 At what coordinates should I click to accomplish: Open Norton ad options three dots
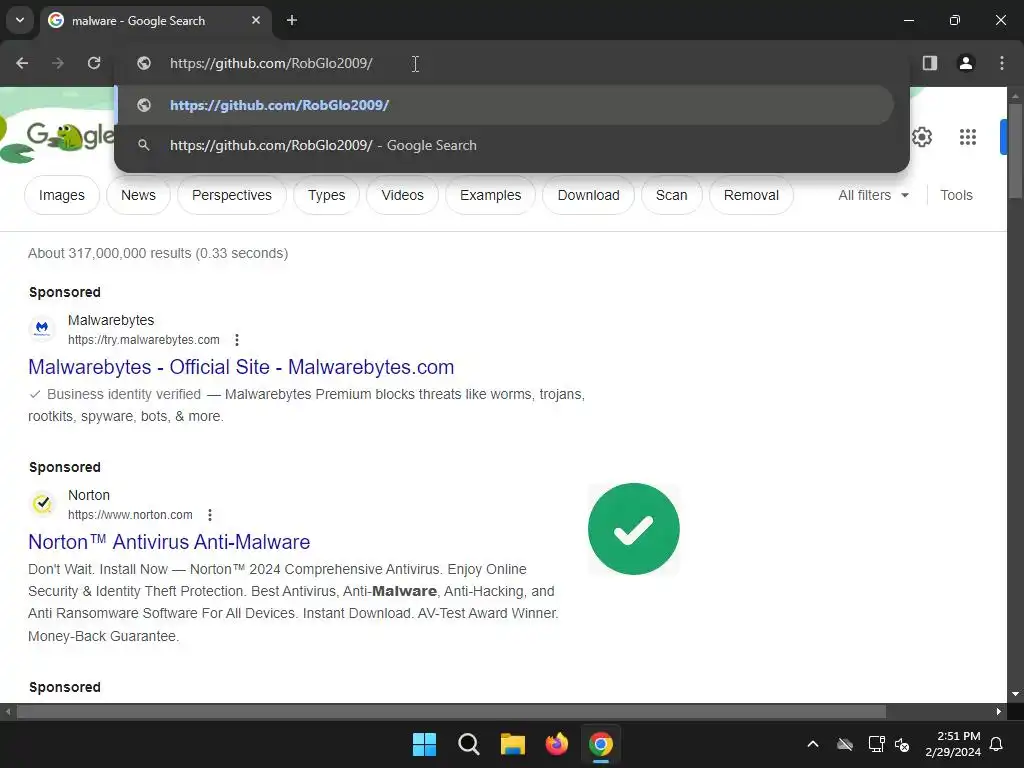[210, 515]
